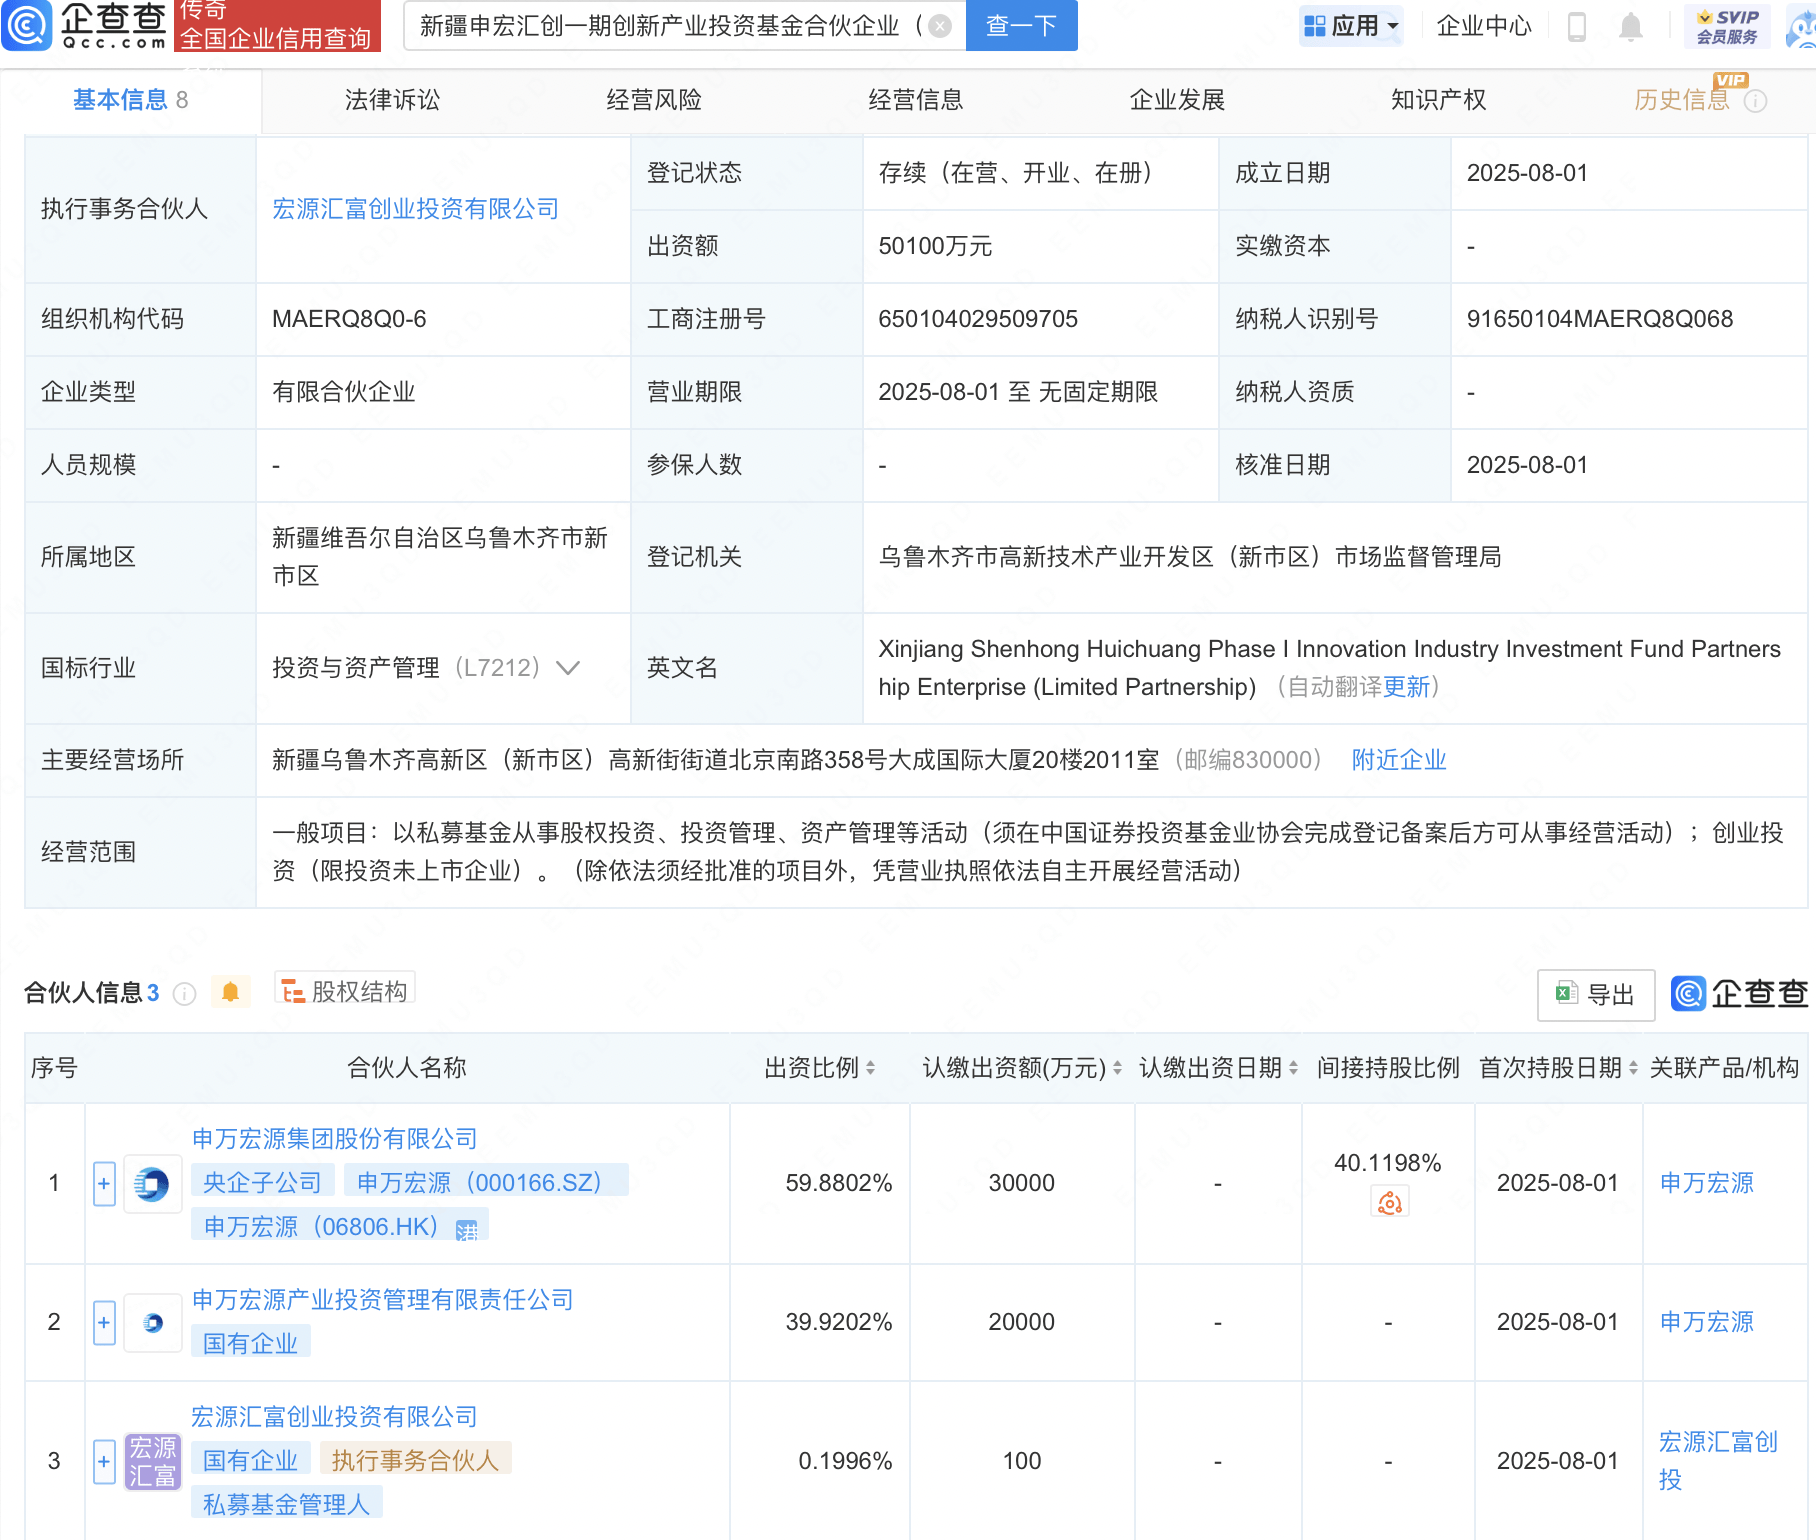Click 50100万元 capital value
Screen dimensions: 1816x1540
(935, 246)
